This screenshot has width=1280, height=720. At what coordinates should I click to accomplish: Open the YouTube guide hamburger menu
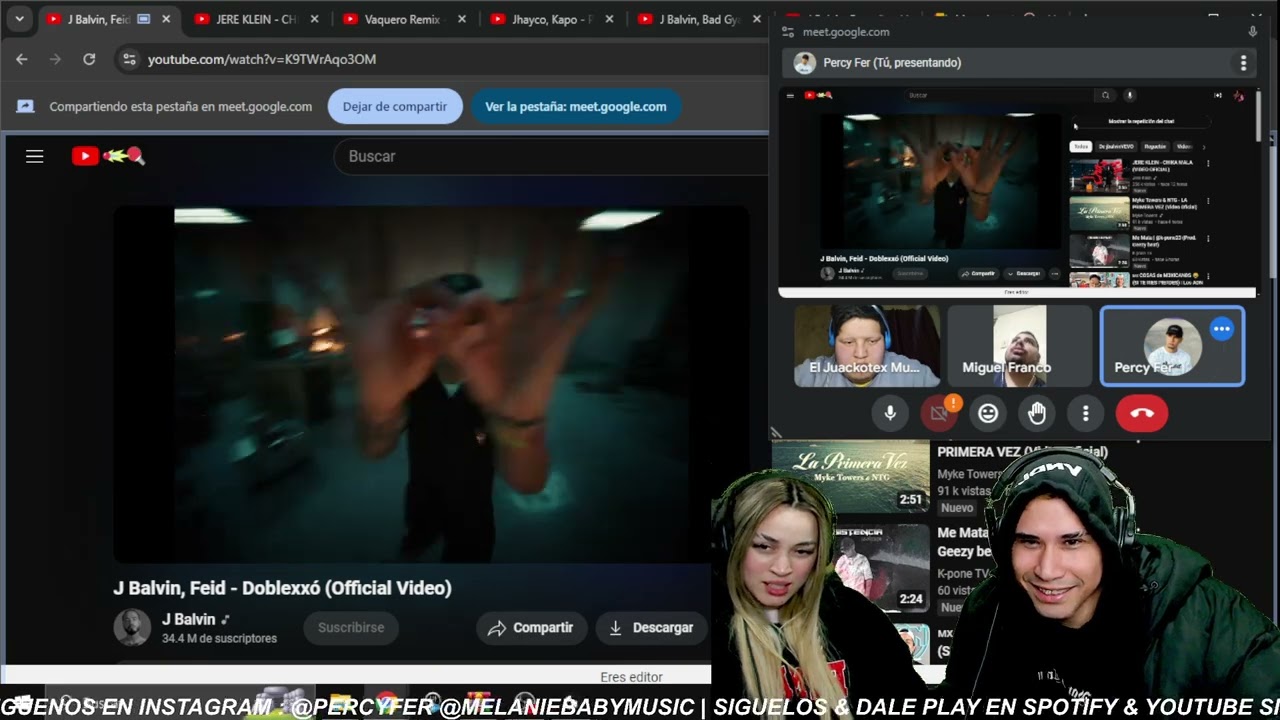pos(35,156)
